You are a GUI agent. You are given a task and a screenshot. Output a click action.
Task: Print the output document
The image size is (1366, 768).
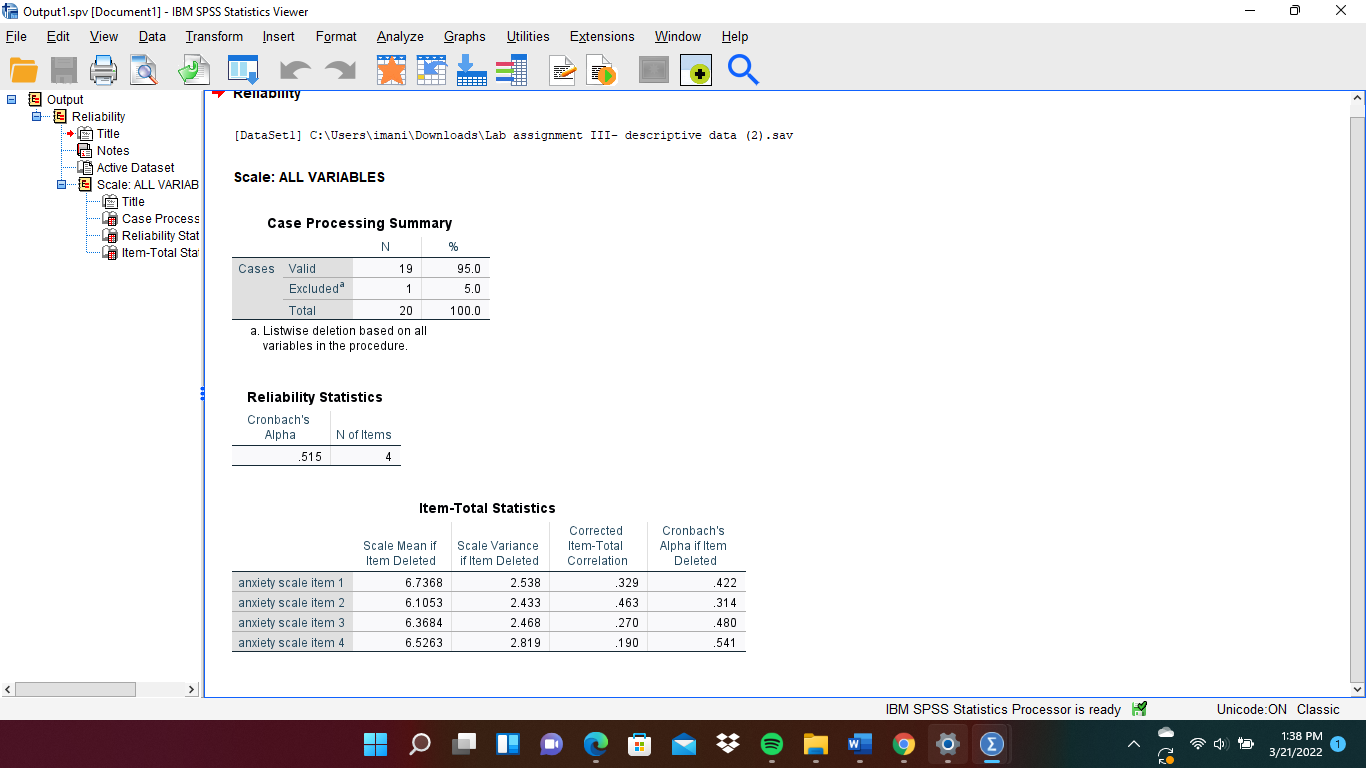click(103, 71)
